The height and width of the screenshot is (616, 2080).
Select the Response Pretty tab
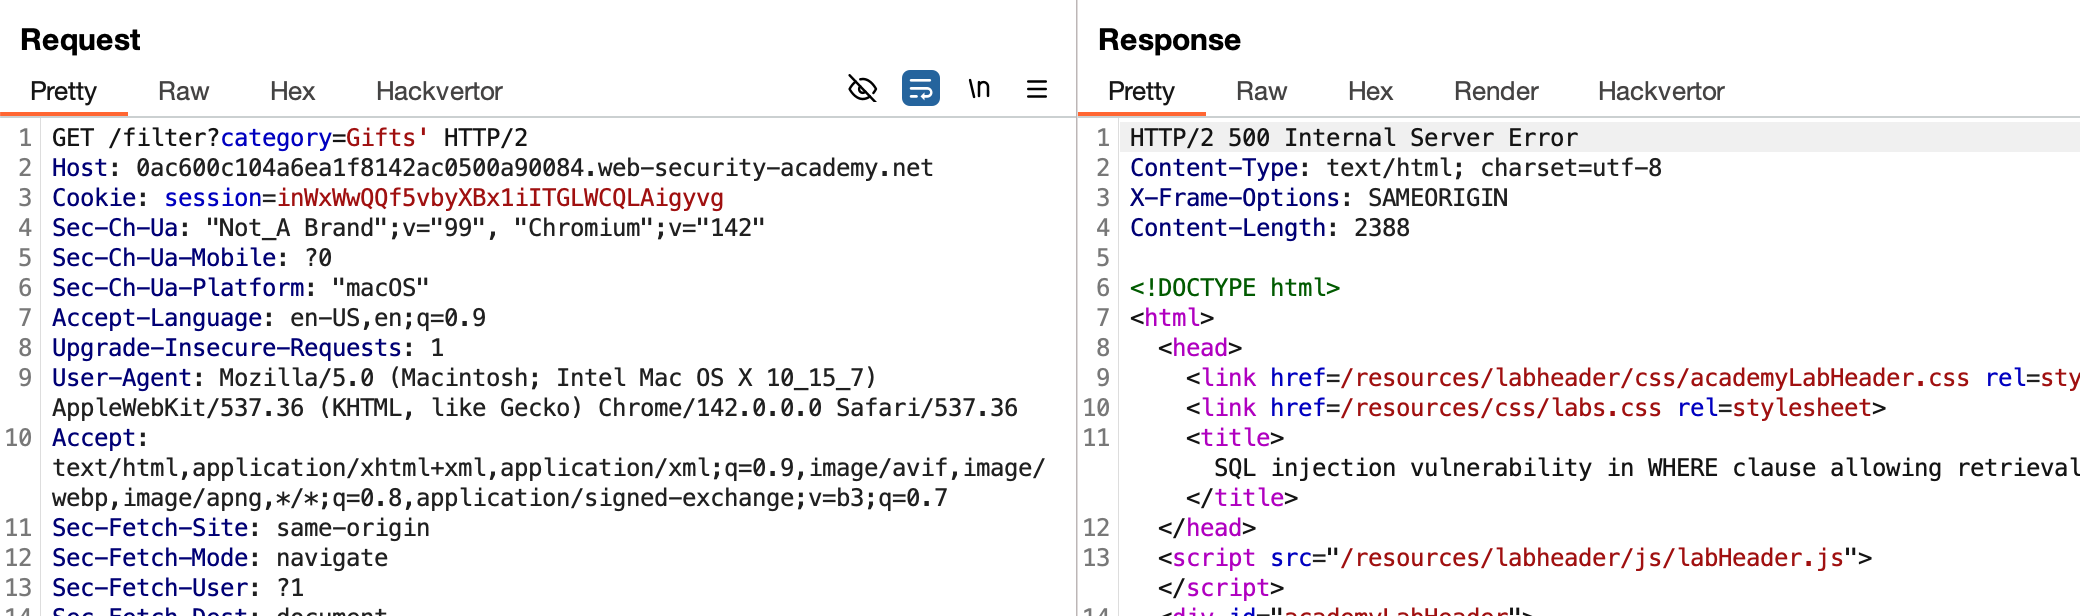(x=1141, y=91)
